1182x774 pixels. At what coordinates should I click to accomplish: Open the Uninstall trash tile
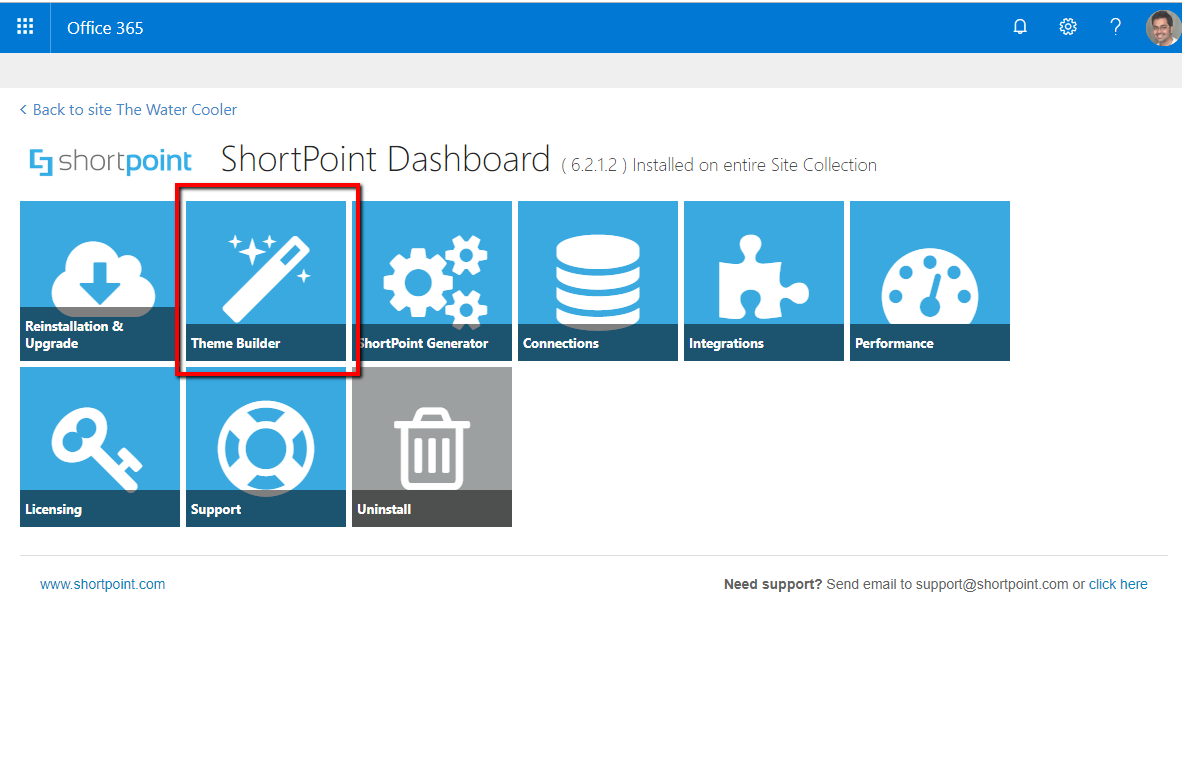tap(432, 447)
